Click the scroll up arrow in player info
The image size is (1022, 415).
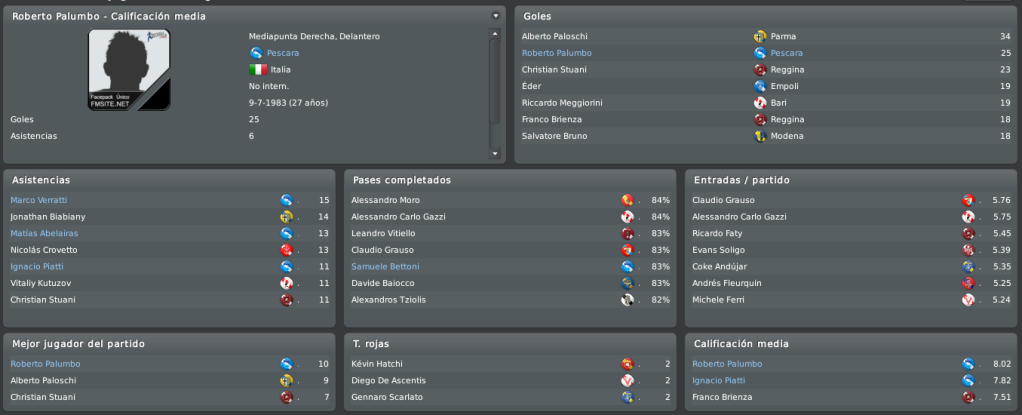495,33
